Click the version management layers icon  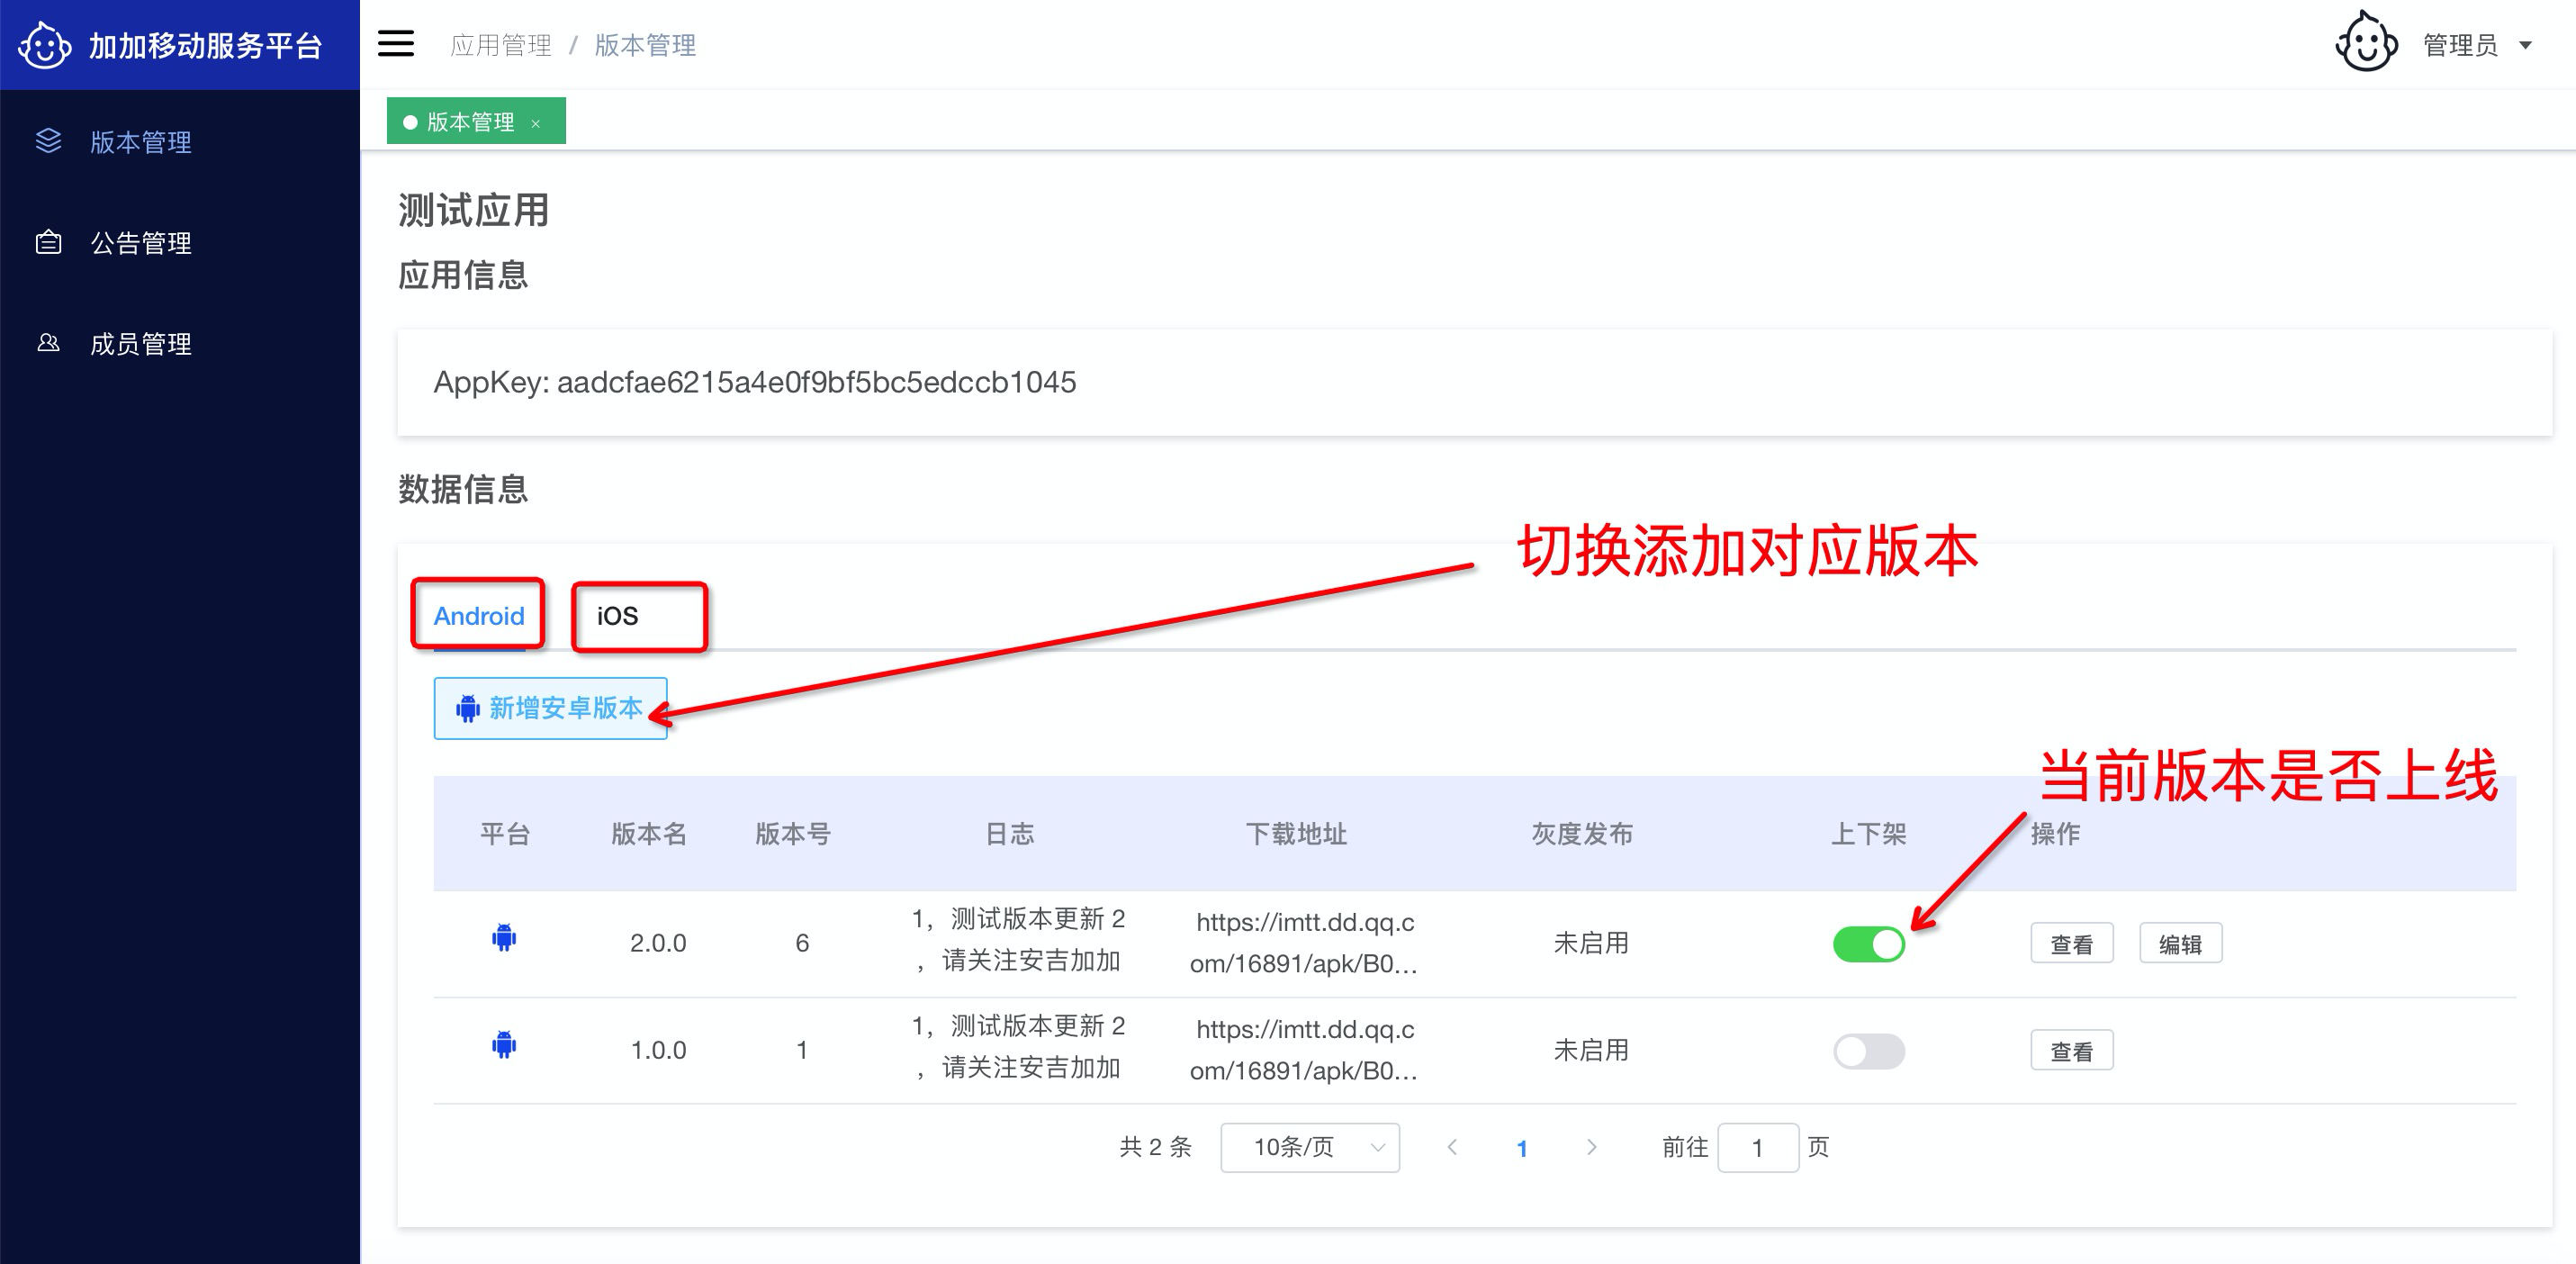[48, 141]
